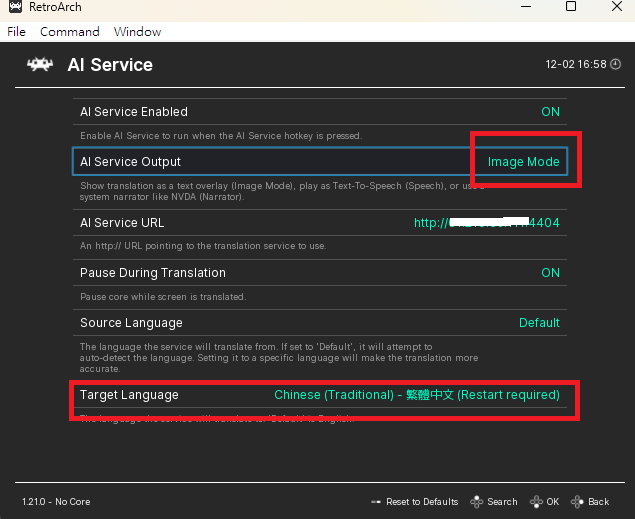
Task: Maximize the RetroArch window
Action: pyautogui.click(x=571, y=6)
